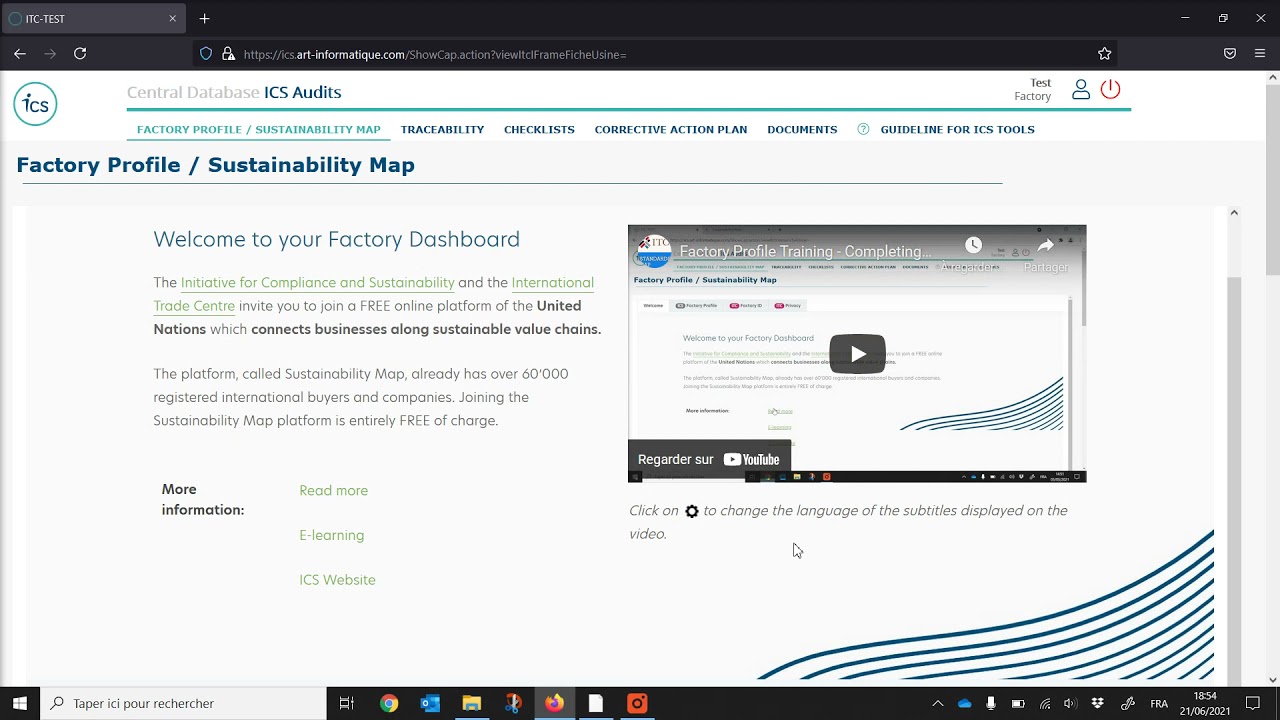The height and width of the screenshot is (720, 1280).
Task: Click the site padlock icon
Action: (x=228, y=54)
